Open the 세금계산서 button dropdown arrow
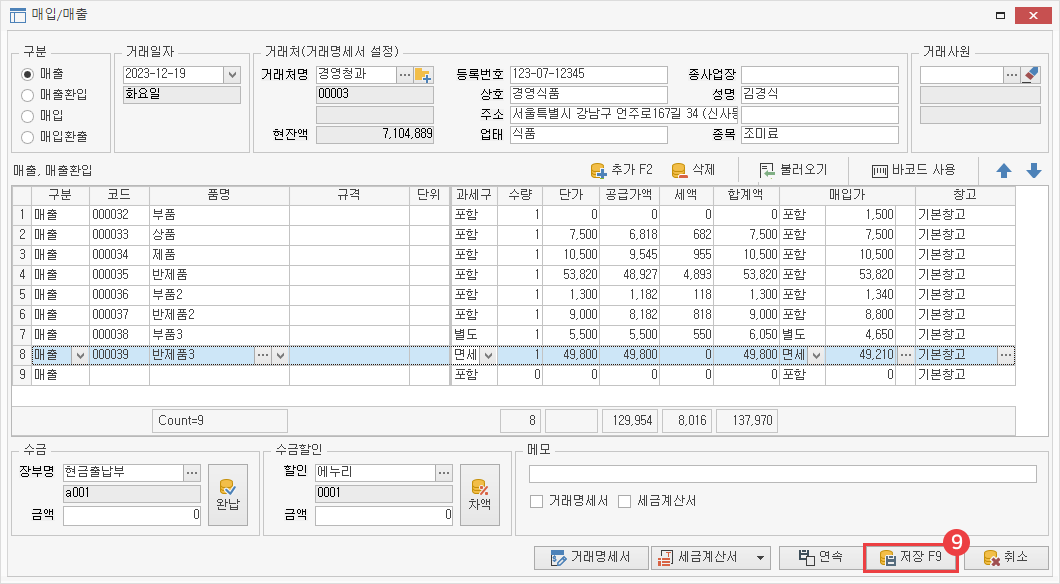The height and width of the screenshot is (584, 1060). (761, 558)
